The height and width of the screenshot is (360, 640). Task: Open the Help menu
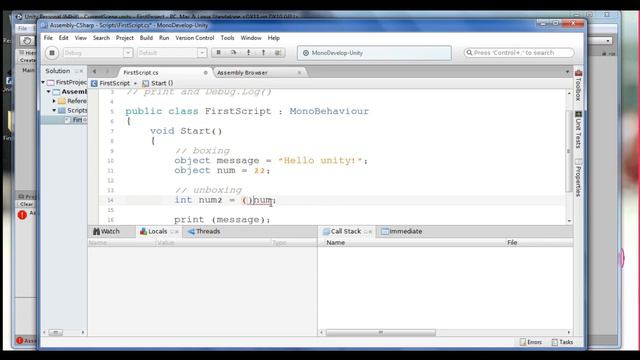point(273,38)
